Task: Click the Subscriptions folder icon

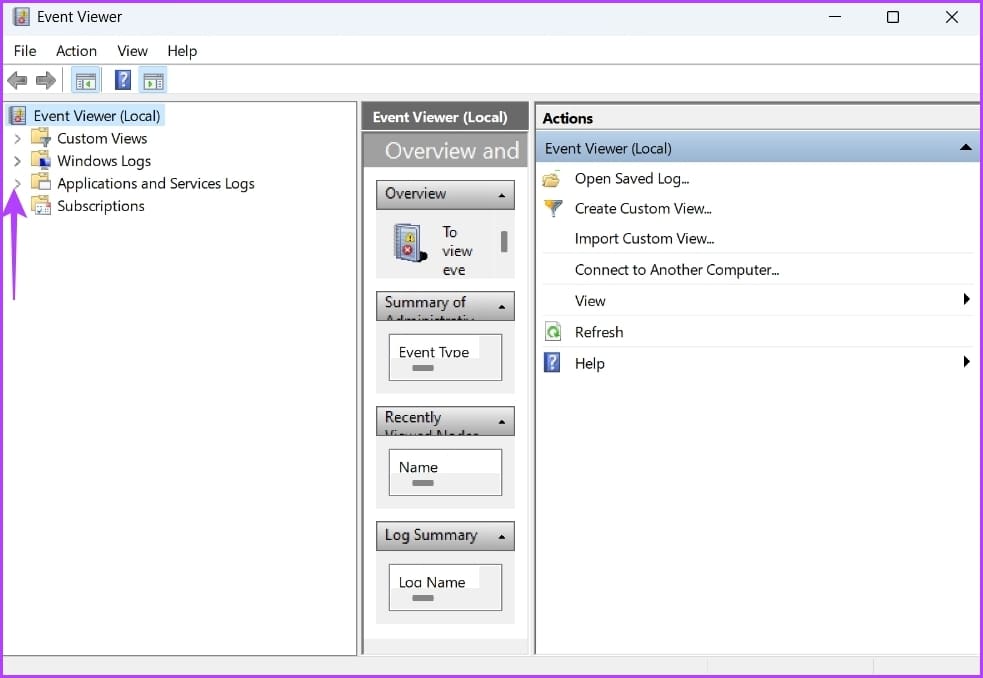Action: coord(41,205)
